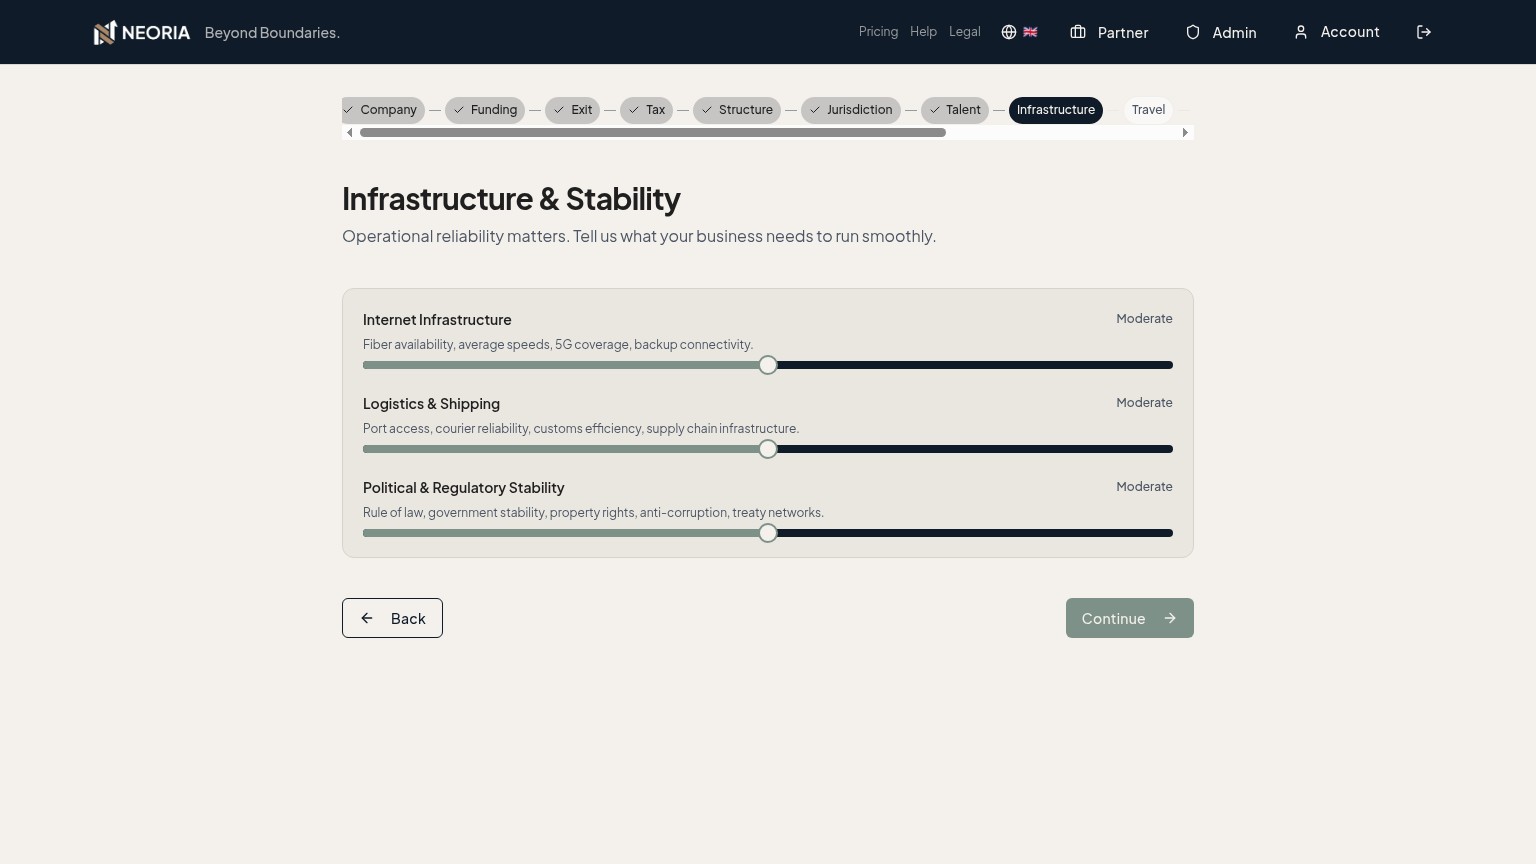Click the Internet Infrastructure Moderate value
This screenshot has height=864, width=1536.
point(1144,319)
